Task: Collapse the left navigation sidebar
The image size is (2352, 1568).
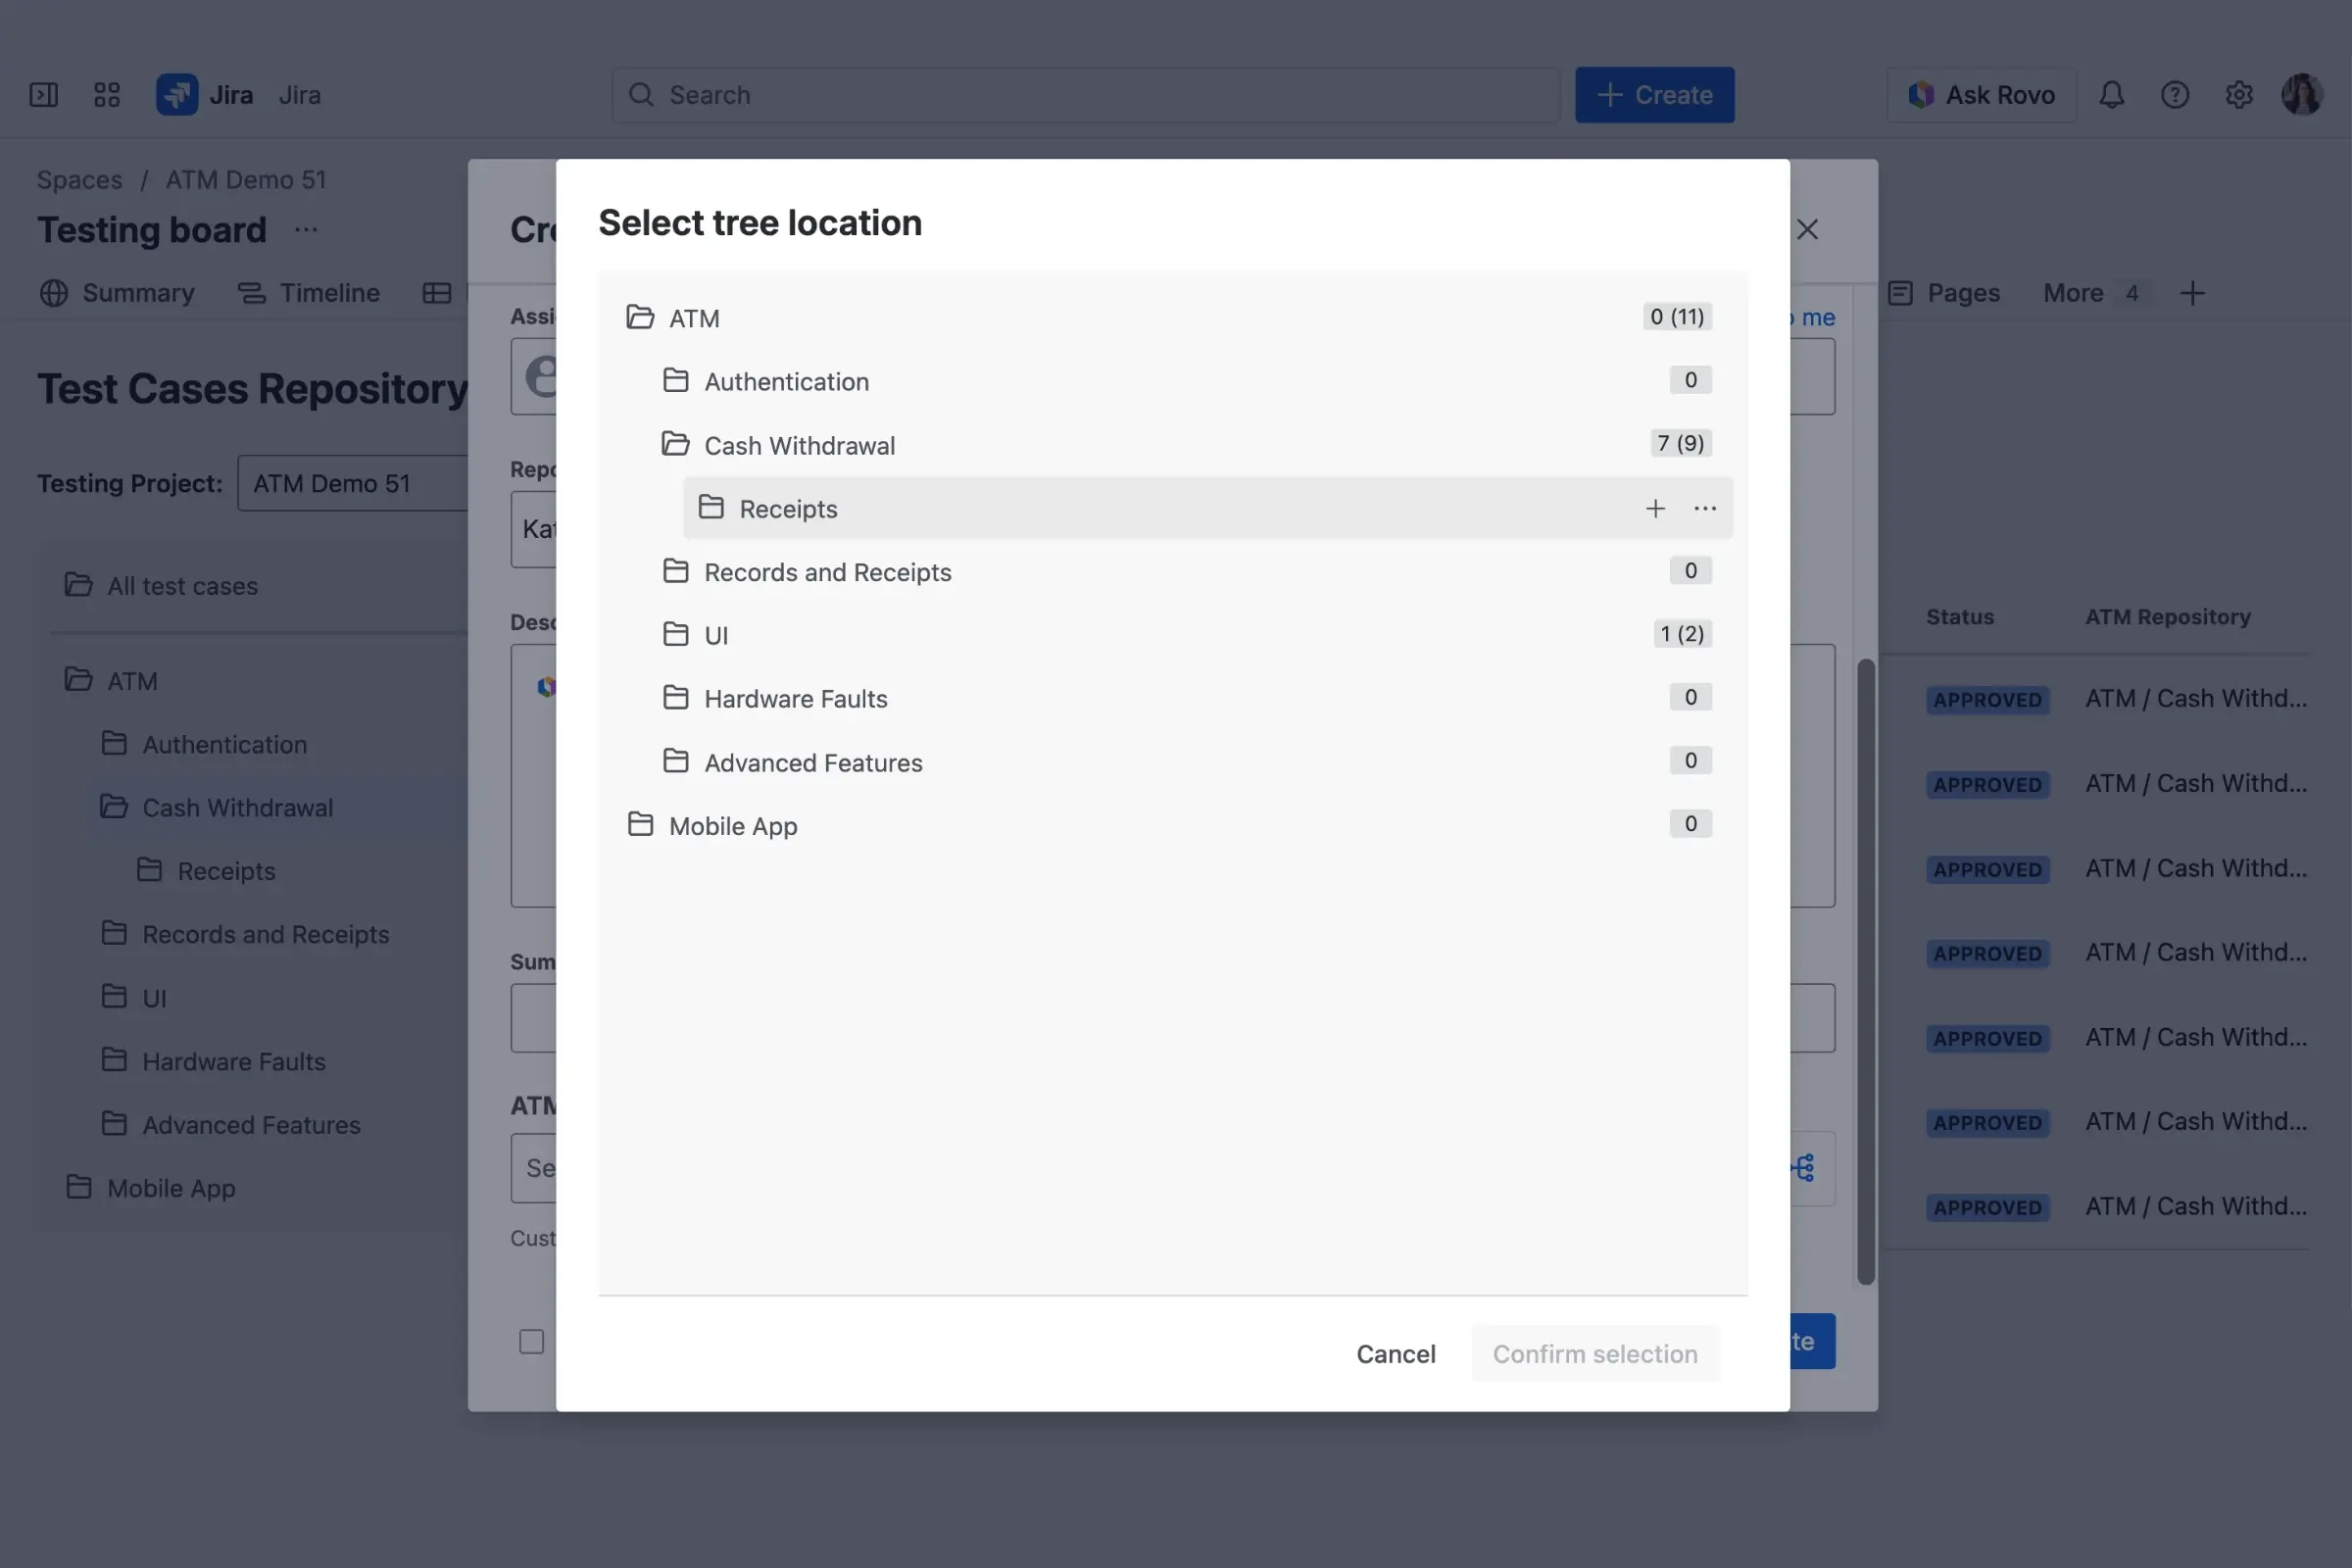Action: click(44, 94)
